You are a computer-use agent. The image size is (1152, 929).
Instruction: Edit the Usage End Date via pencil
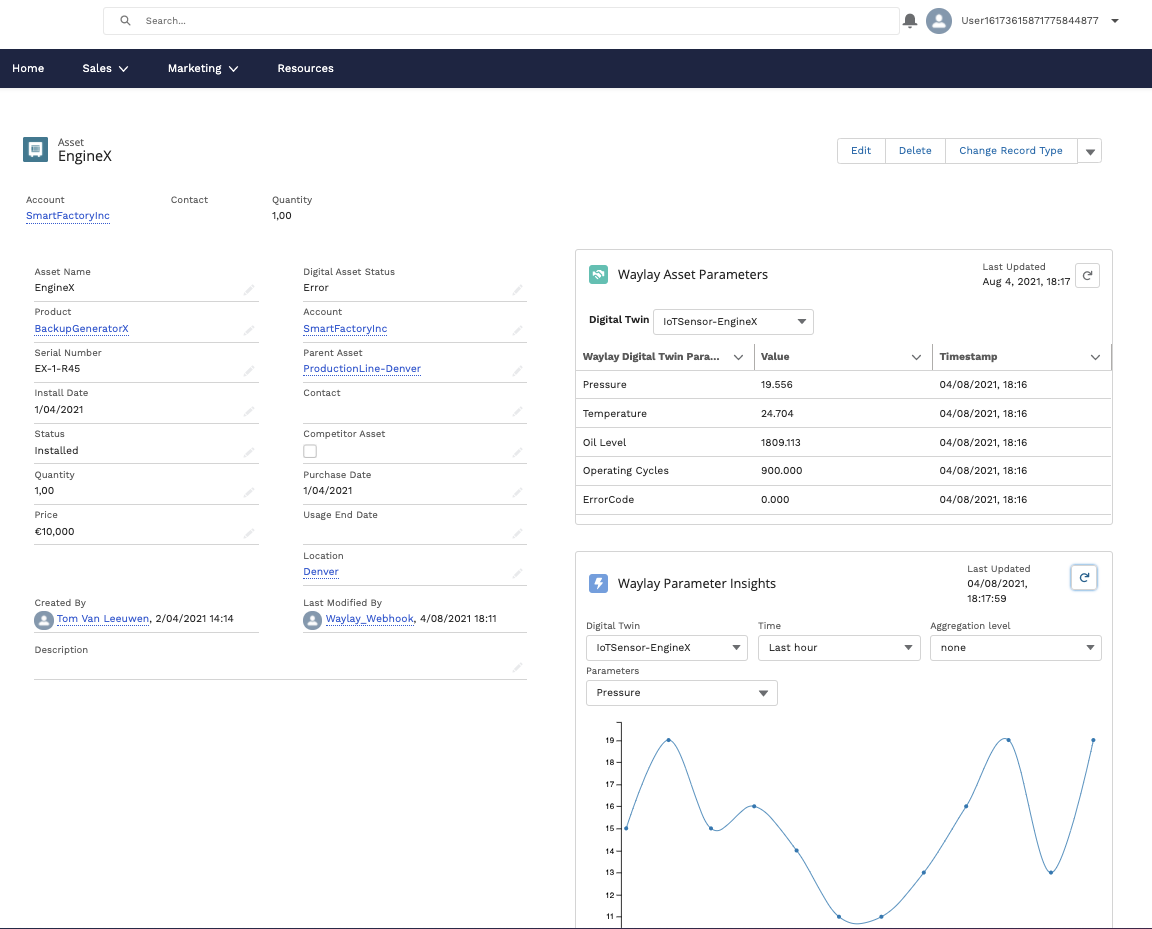click(518, 533)
